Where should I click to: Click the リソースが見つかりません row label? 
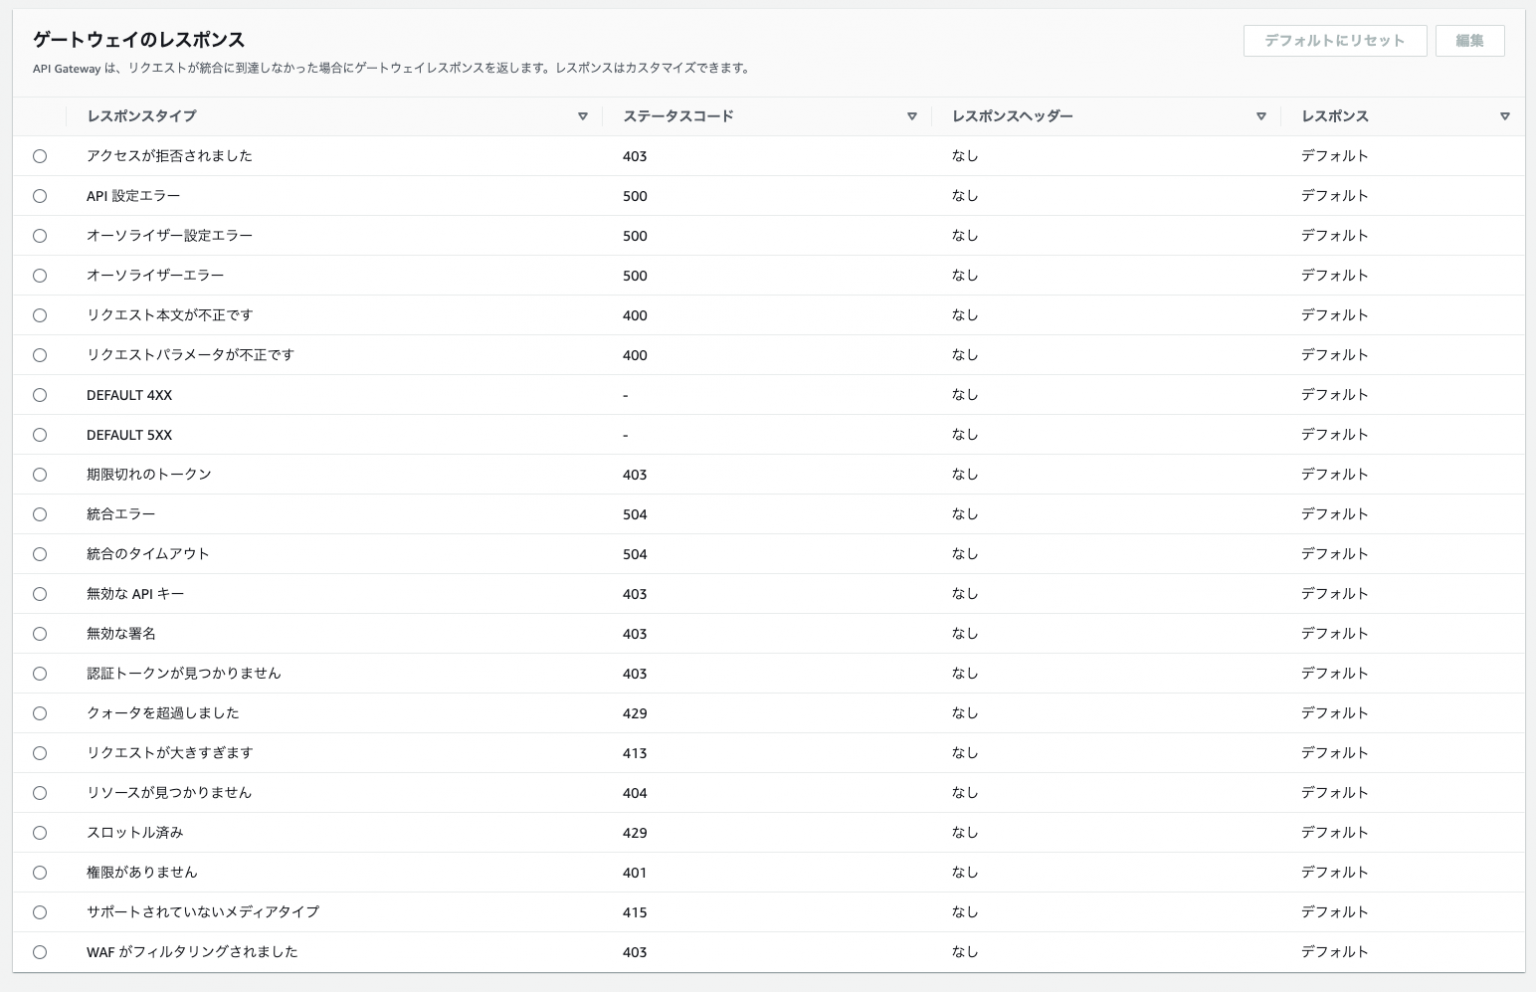(169, 793)
